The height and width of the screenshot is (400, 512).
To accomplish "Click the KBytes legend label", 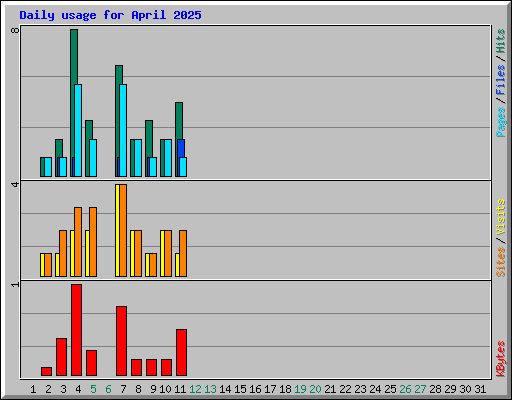I will coord(501,359).
